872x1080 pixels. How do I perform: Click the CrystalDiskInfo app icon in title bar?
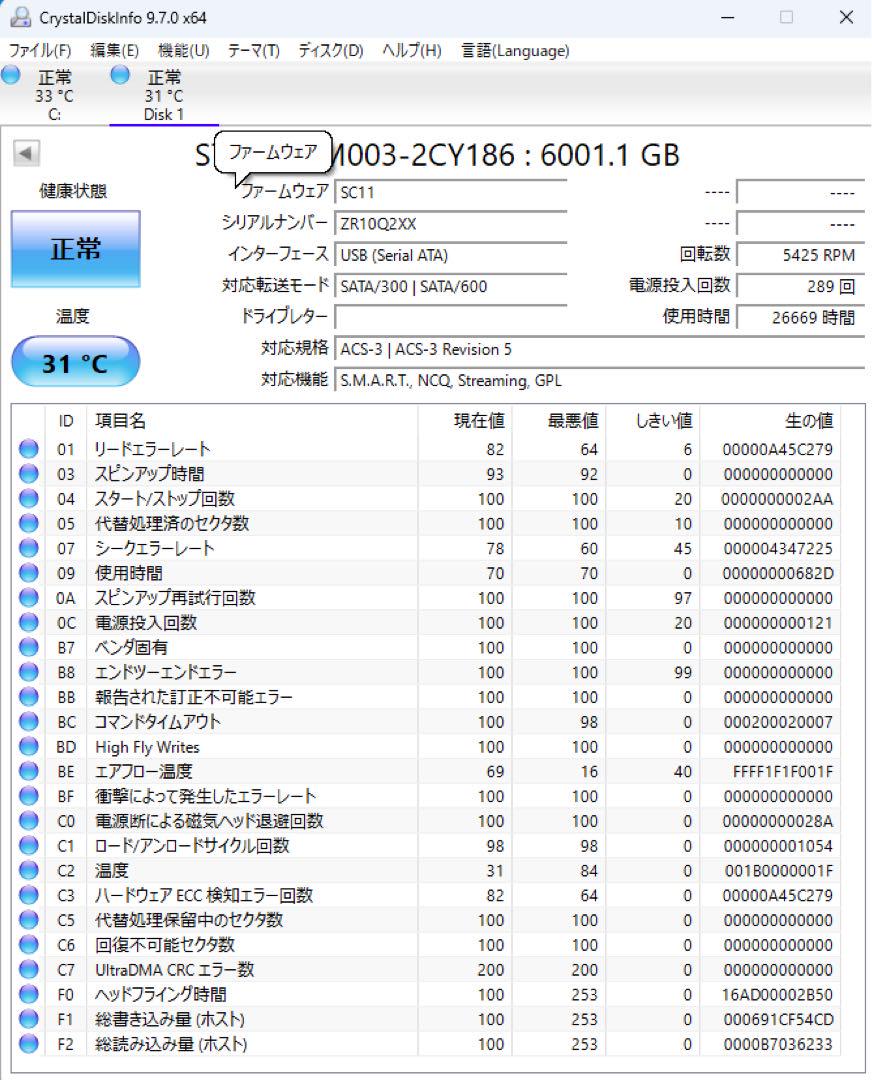[21, 17]
